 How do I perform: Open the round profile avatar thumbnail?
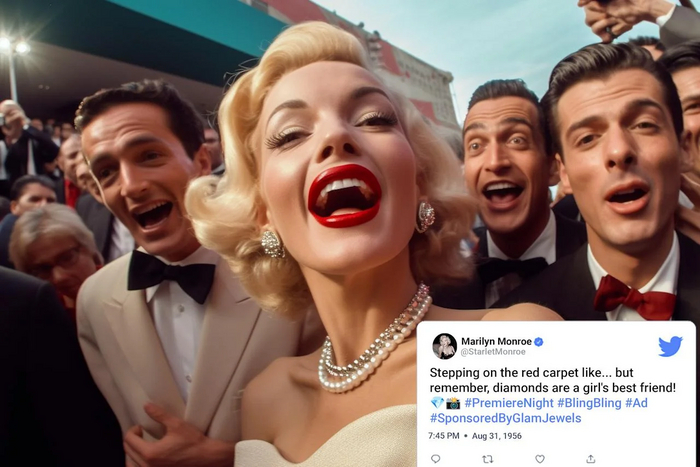pyautogui.click(x=445, y=346)
